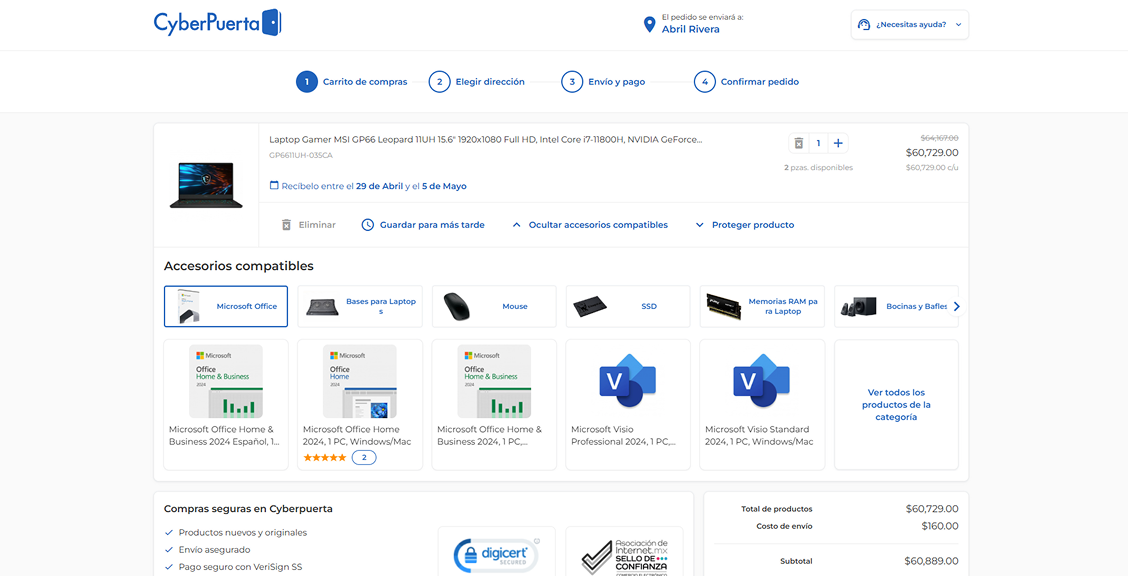
Task: Increase quantity with the plus stepper
Action: [838, 142]
